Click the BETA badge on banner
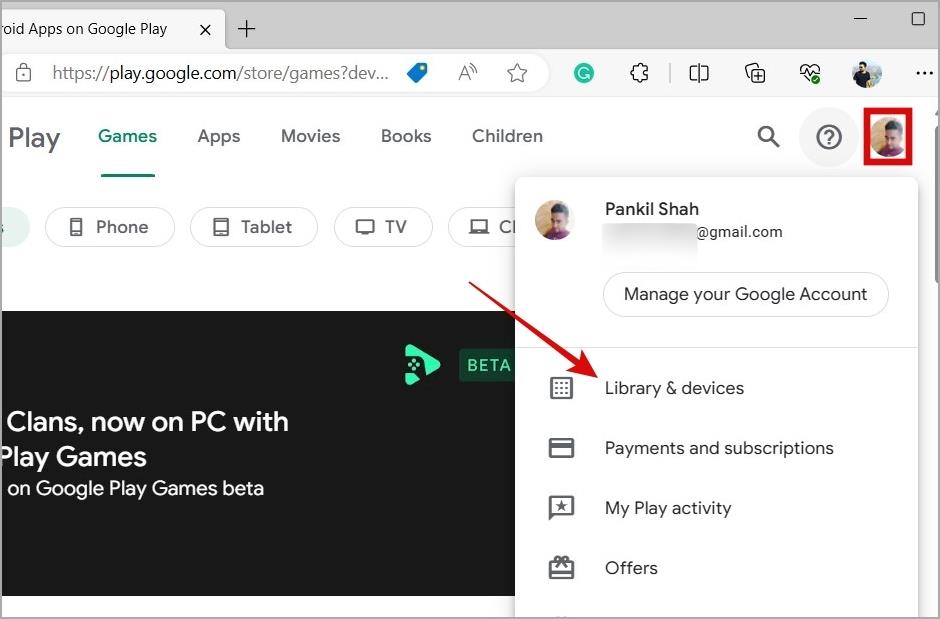940x619 pixels. click(487, 365)
